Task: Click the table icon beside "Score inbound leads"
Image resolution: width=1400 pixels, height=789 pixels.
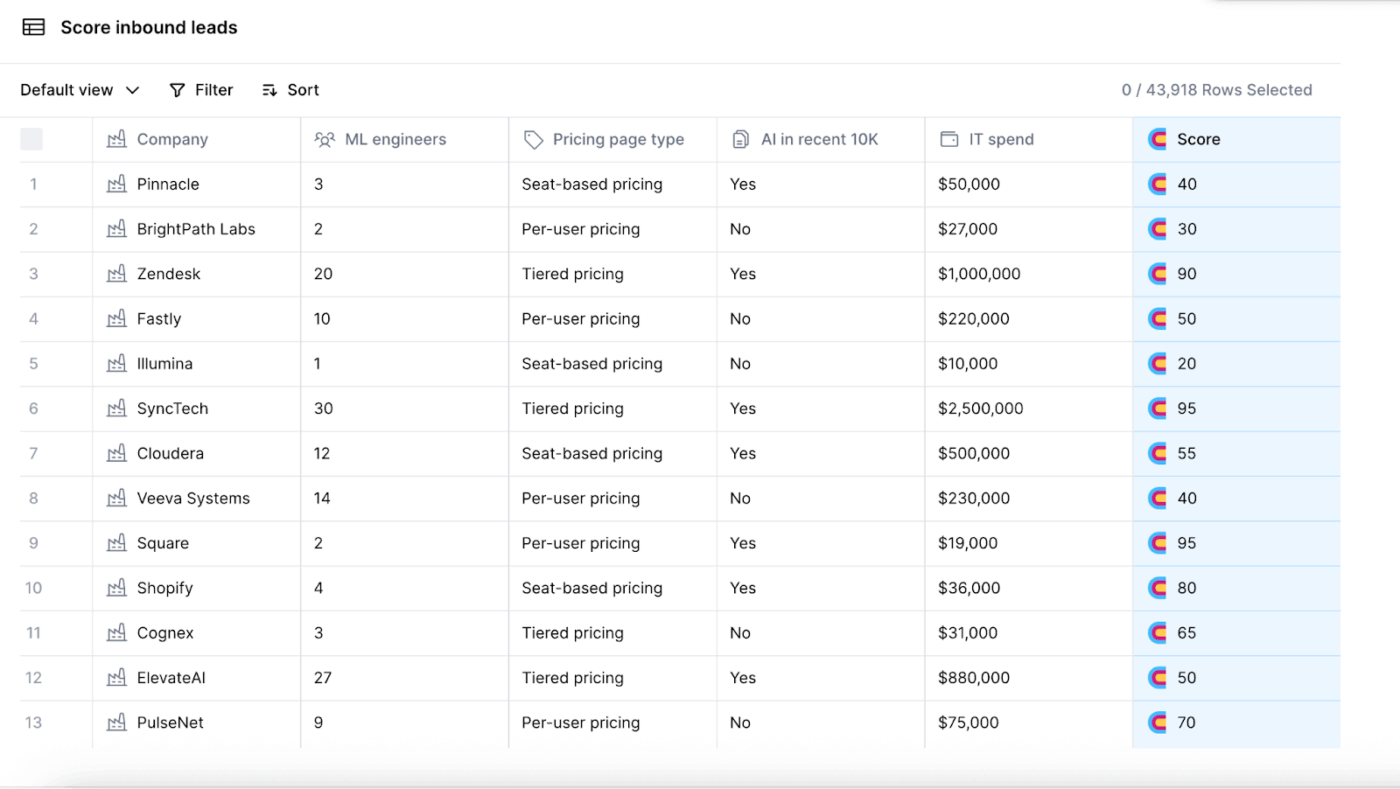Action: click(33, 27)
